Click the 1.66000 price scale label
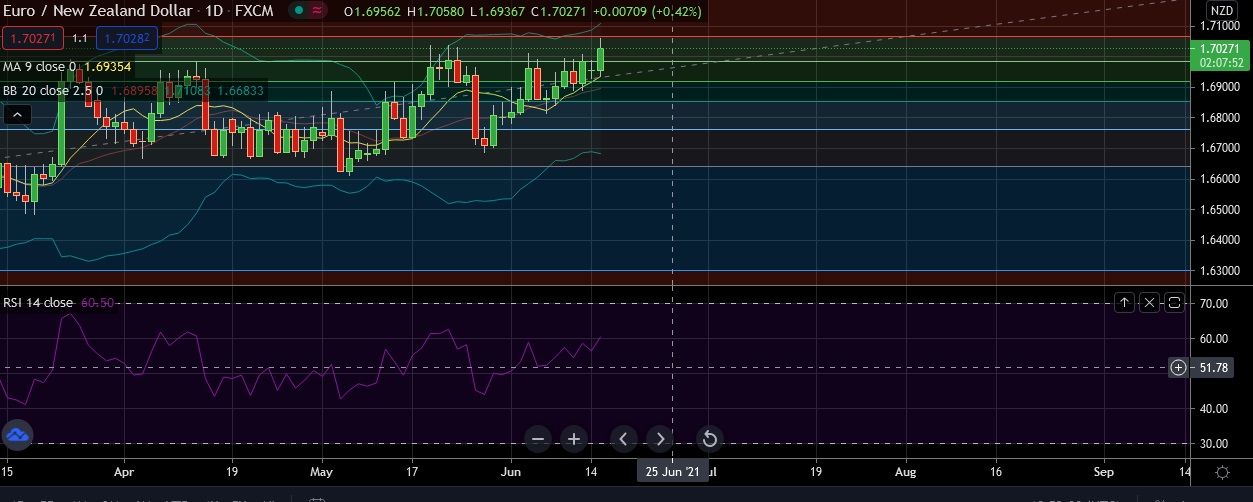This screenshot has width=1253, height=502. 1220,179
